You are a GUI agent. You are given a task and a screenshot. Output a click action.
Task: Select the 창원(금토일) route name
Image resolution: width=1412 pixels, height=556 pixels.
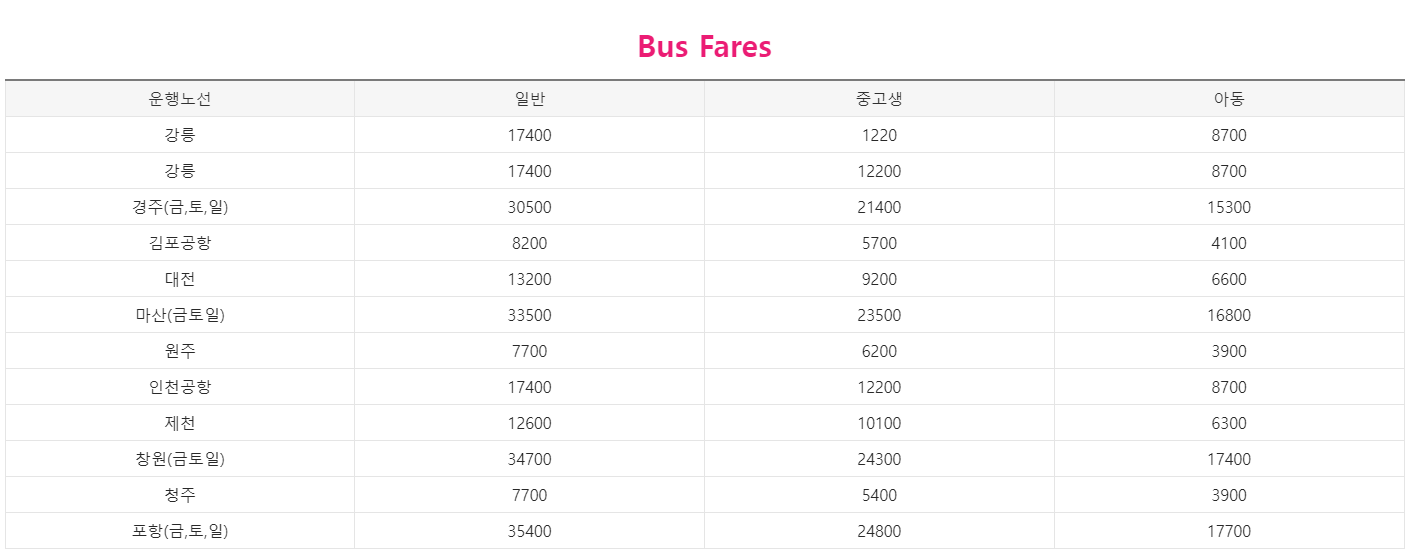coord(180,459)
